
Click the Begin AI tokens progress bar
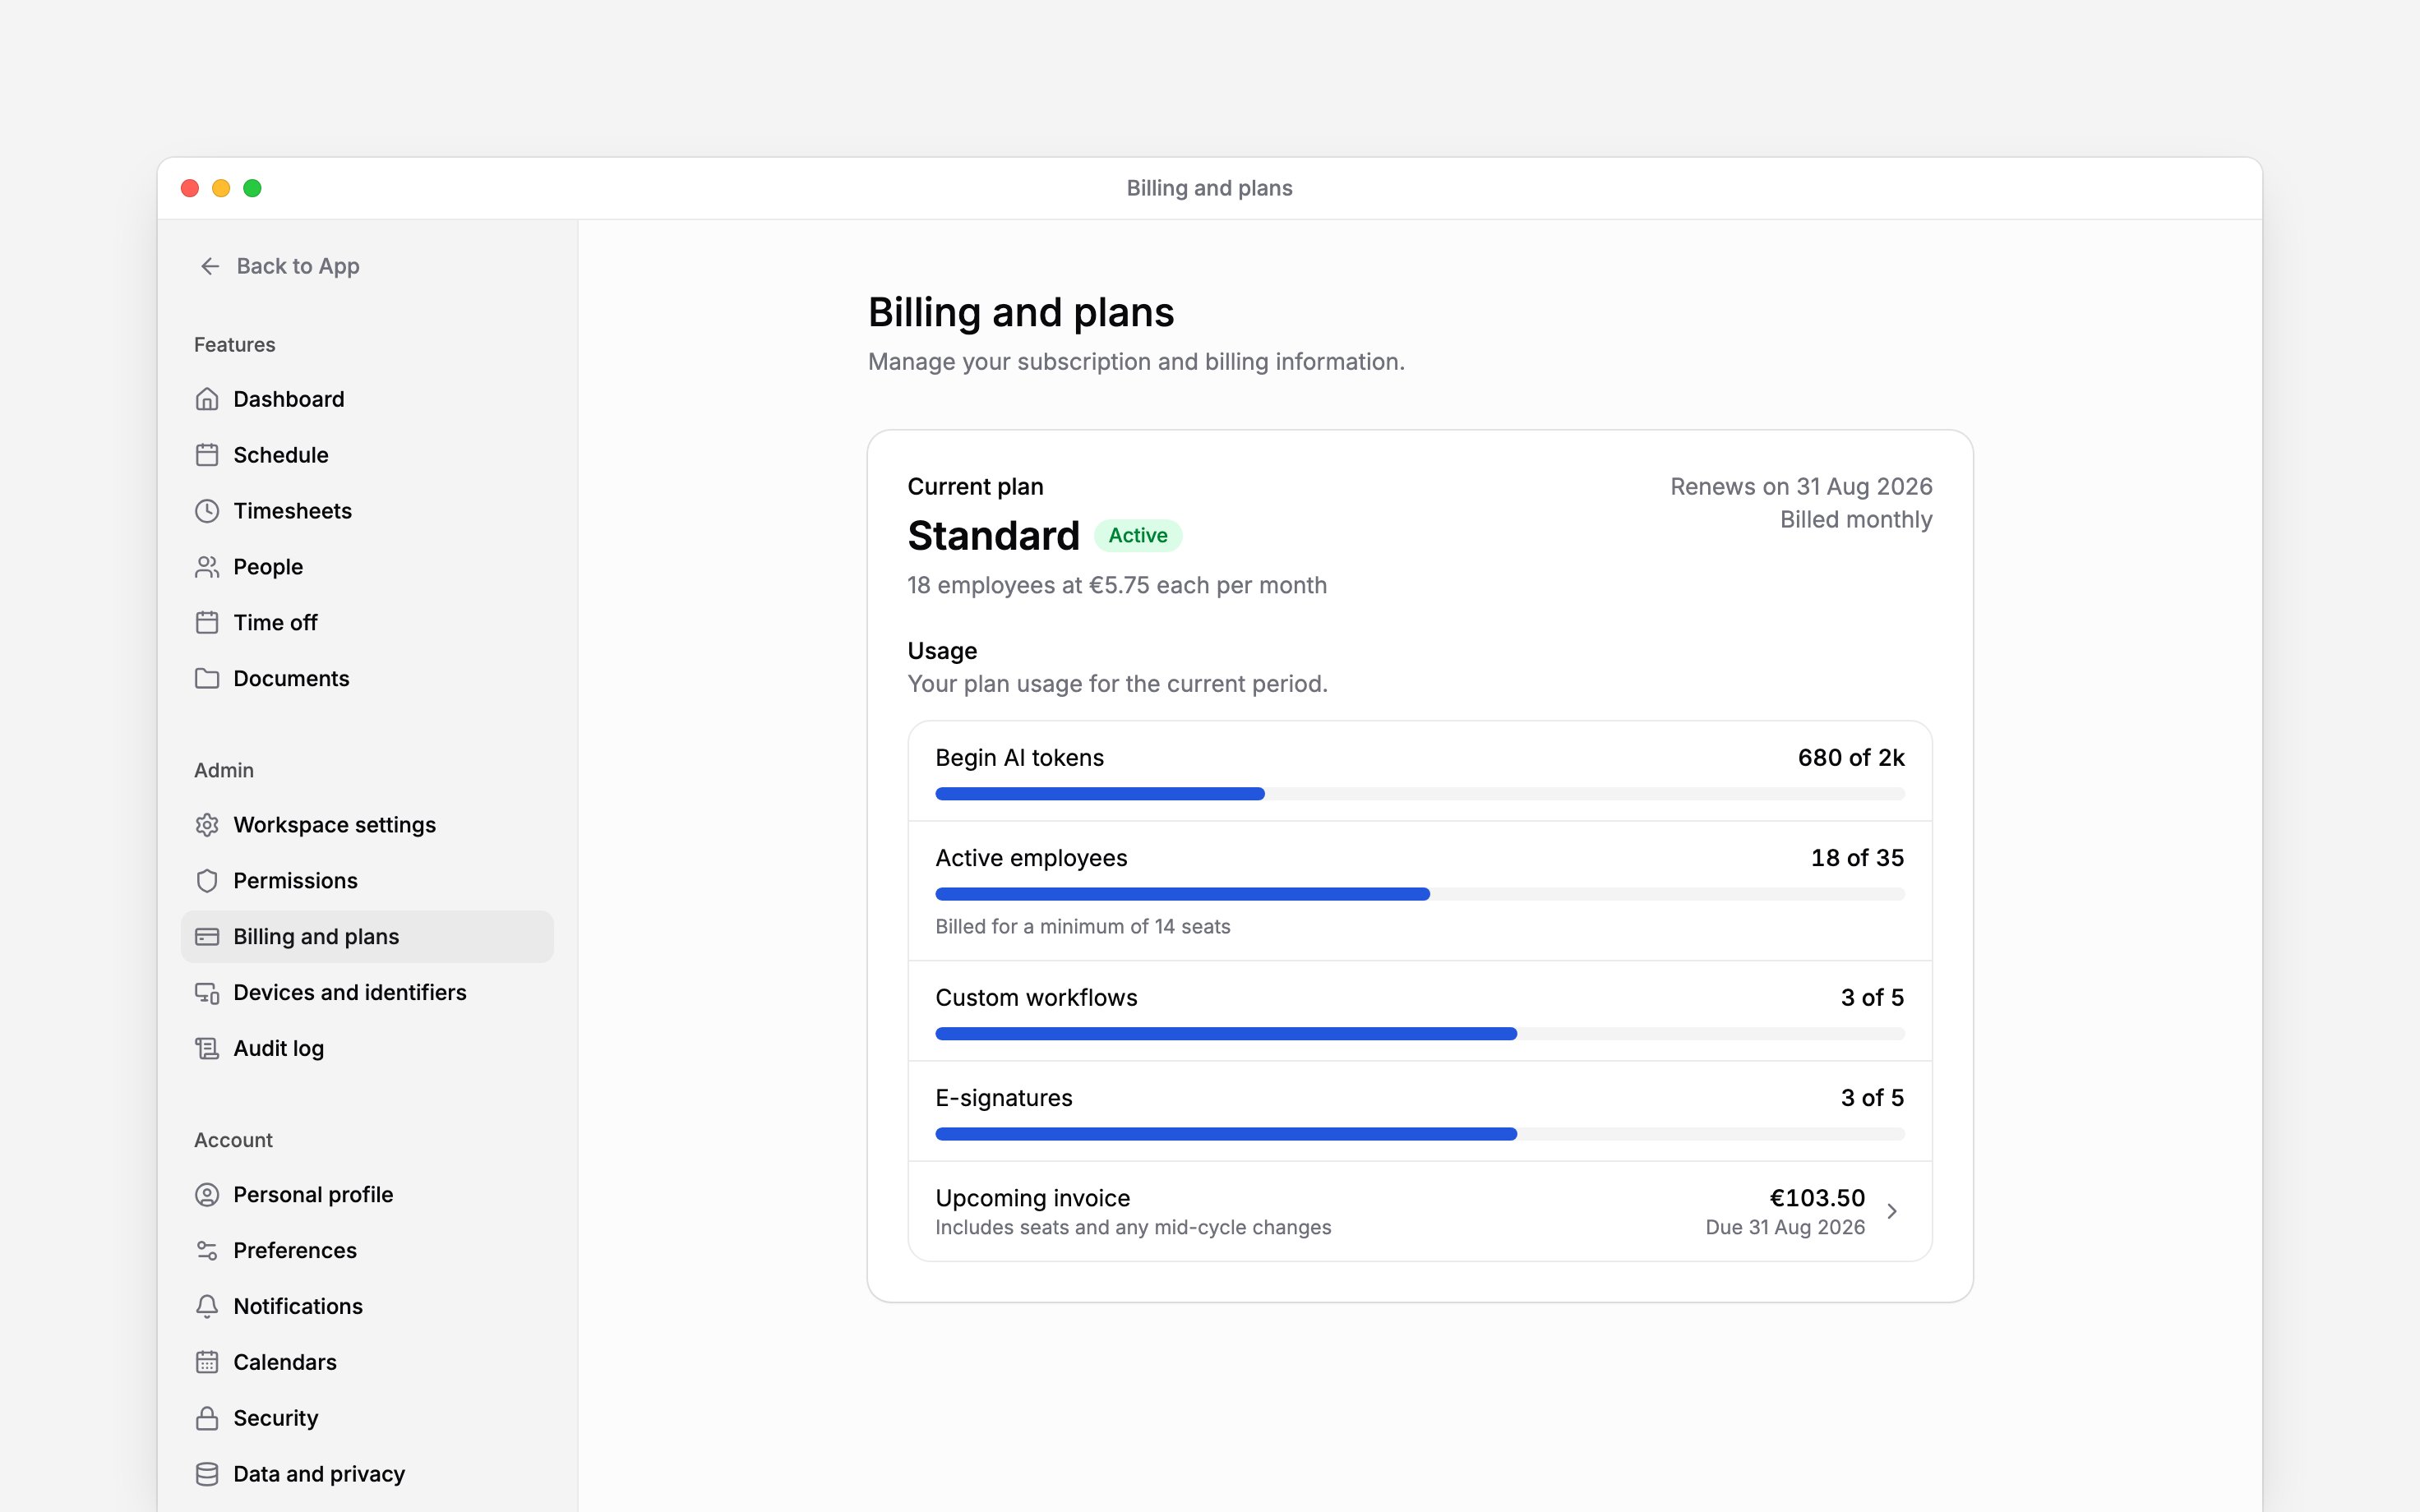coord(1420,794)
